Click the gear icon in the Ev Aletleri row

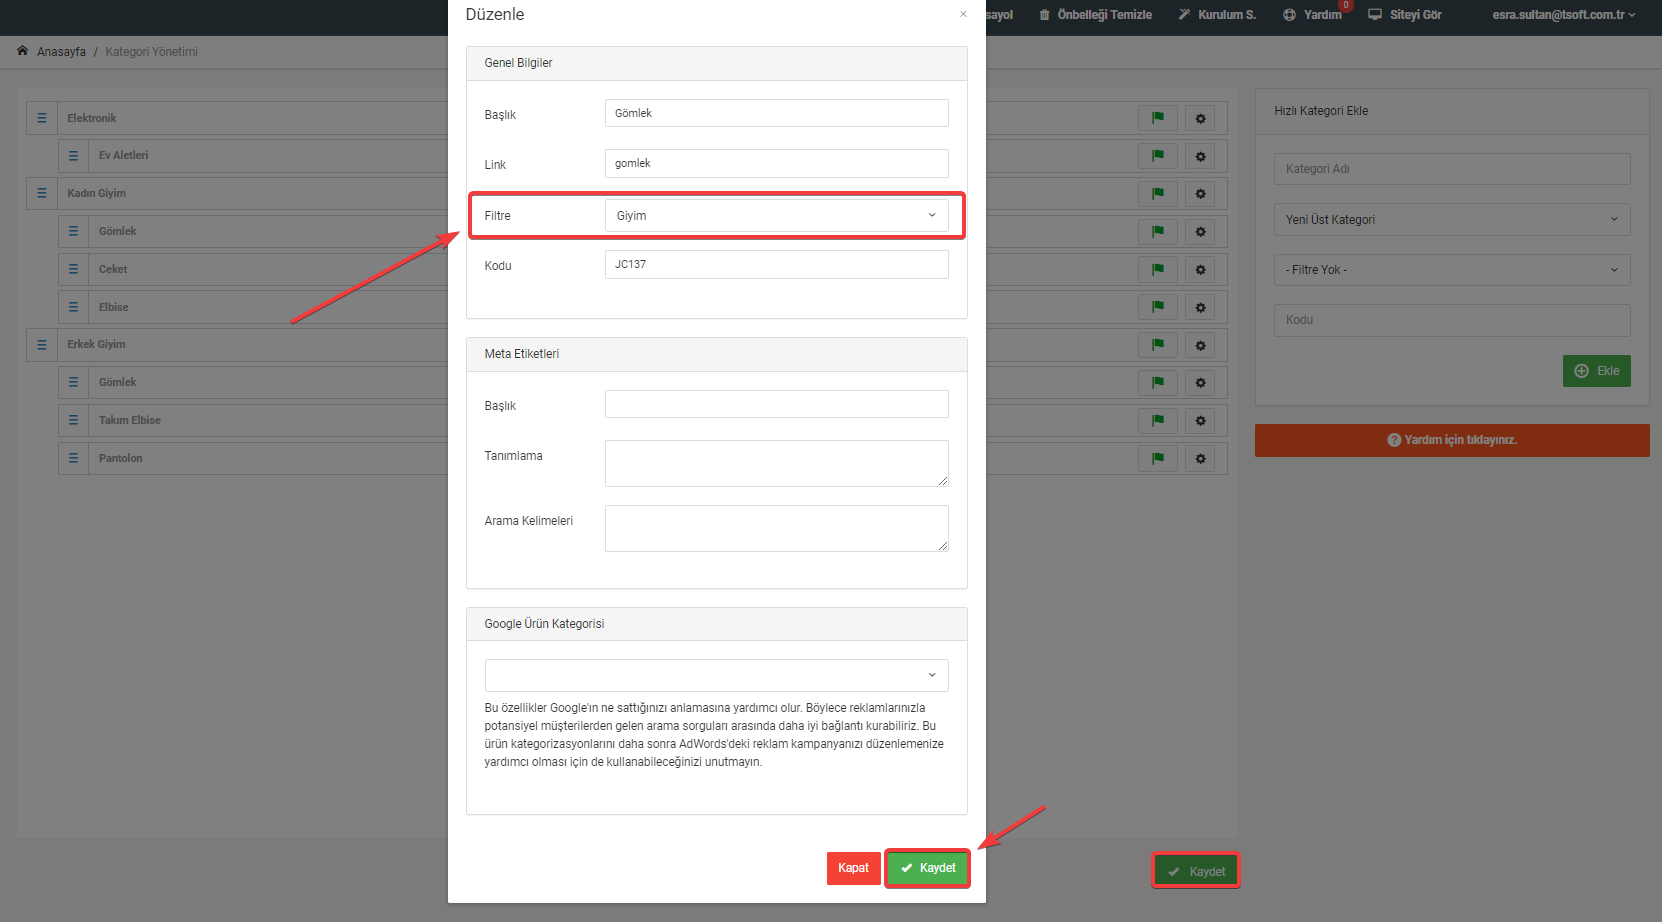pyautogui.click(x=1200, y=156)
